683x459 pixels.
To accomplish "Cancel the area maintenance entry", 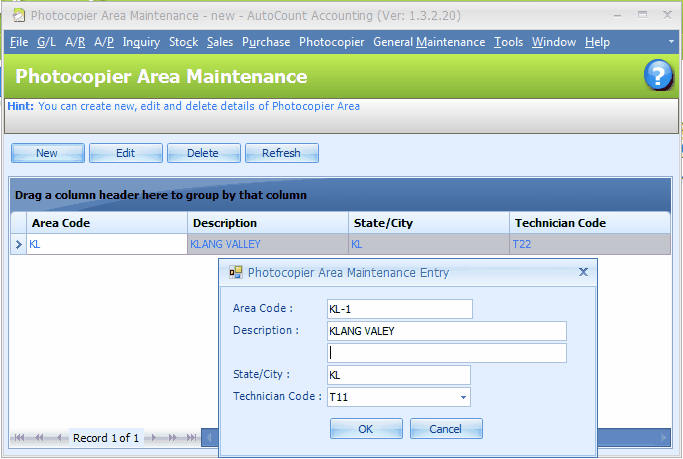I will click(x=446, y=429).
